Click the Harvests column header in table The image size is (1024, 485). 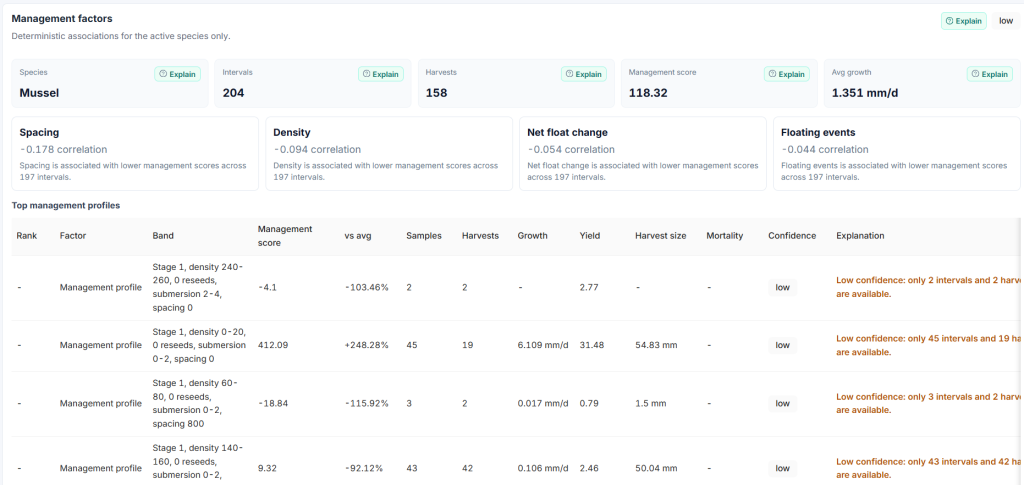click(480, 236)
